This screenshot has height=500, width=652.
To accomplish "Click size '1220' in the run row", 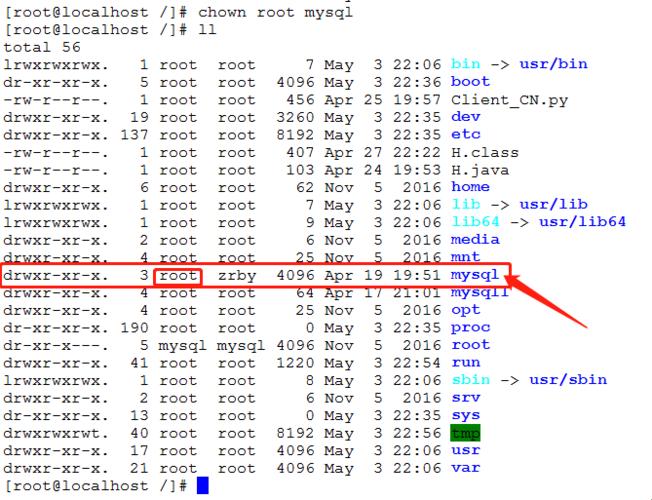I will (295, 363).
